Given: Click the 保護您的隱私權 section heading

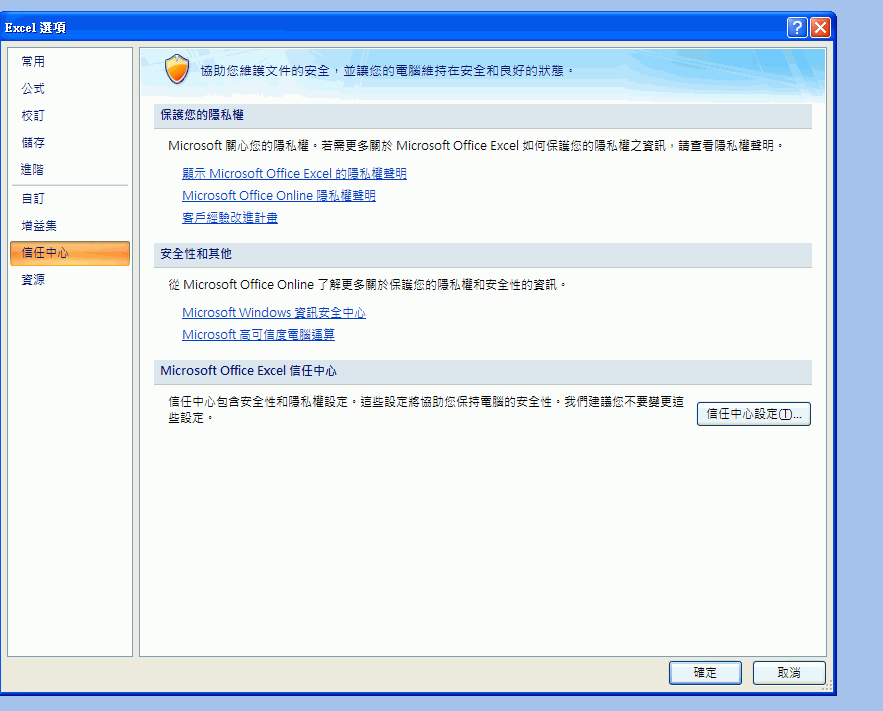Looking at the screenshot, I should pyautogui.click(x=202, y=115).
